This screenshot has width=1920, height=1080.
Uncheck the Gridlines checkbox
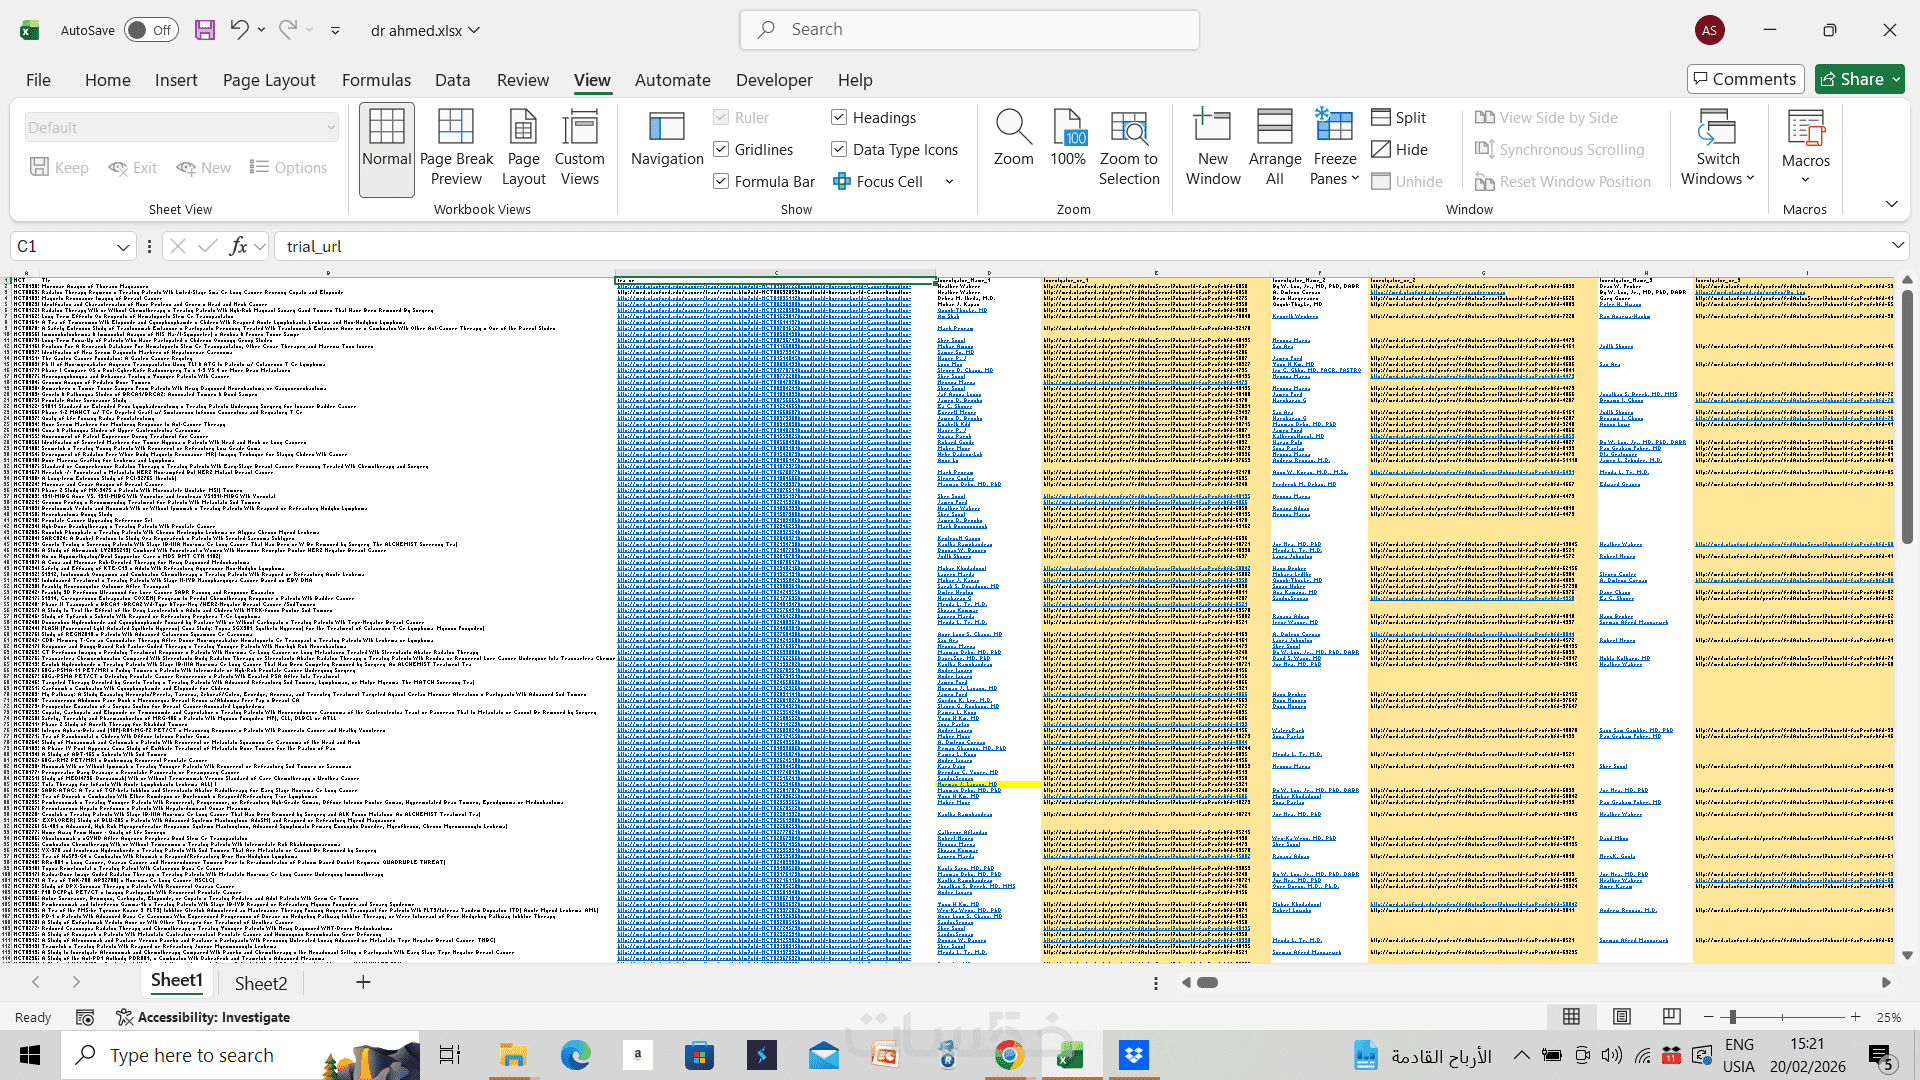click(721, 149)
